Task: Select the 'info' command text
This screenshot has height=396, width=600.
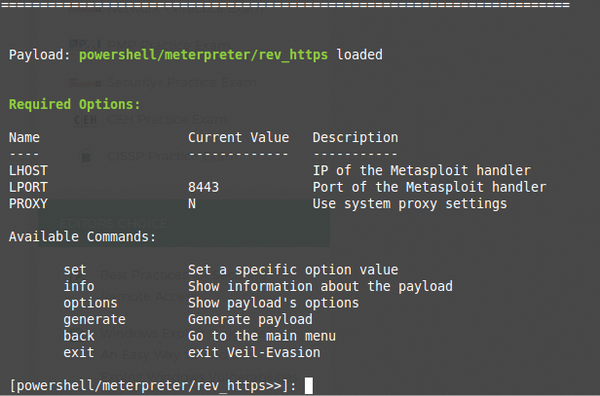Action: 79,286
